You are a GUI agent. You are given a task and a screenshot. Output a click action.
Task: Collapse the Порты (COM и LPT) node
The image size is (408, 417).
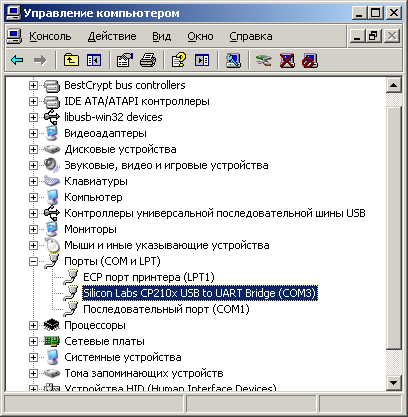[33, 261]
